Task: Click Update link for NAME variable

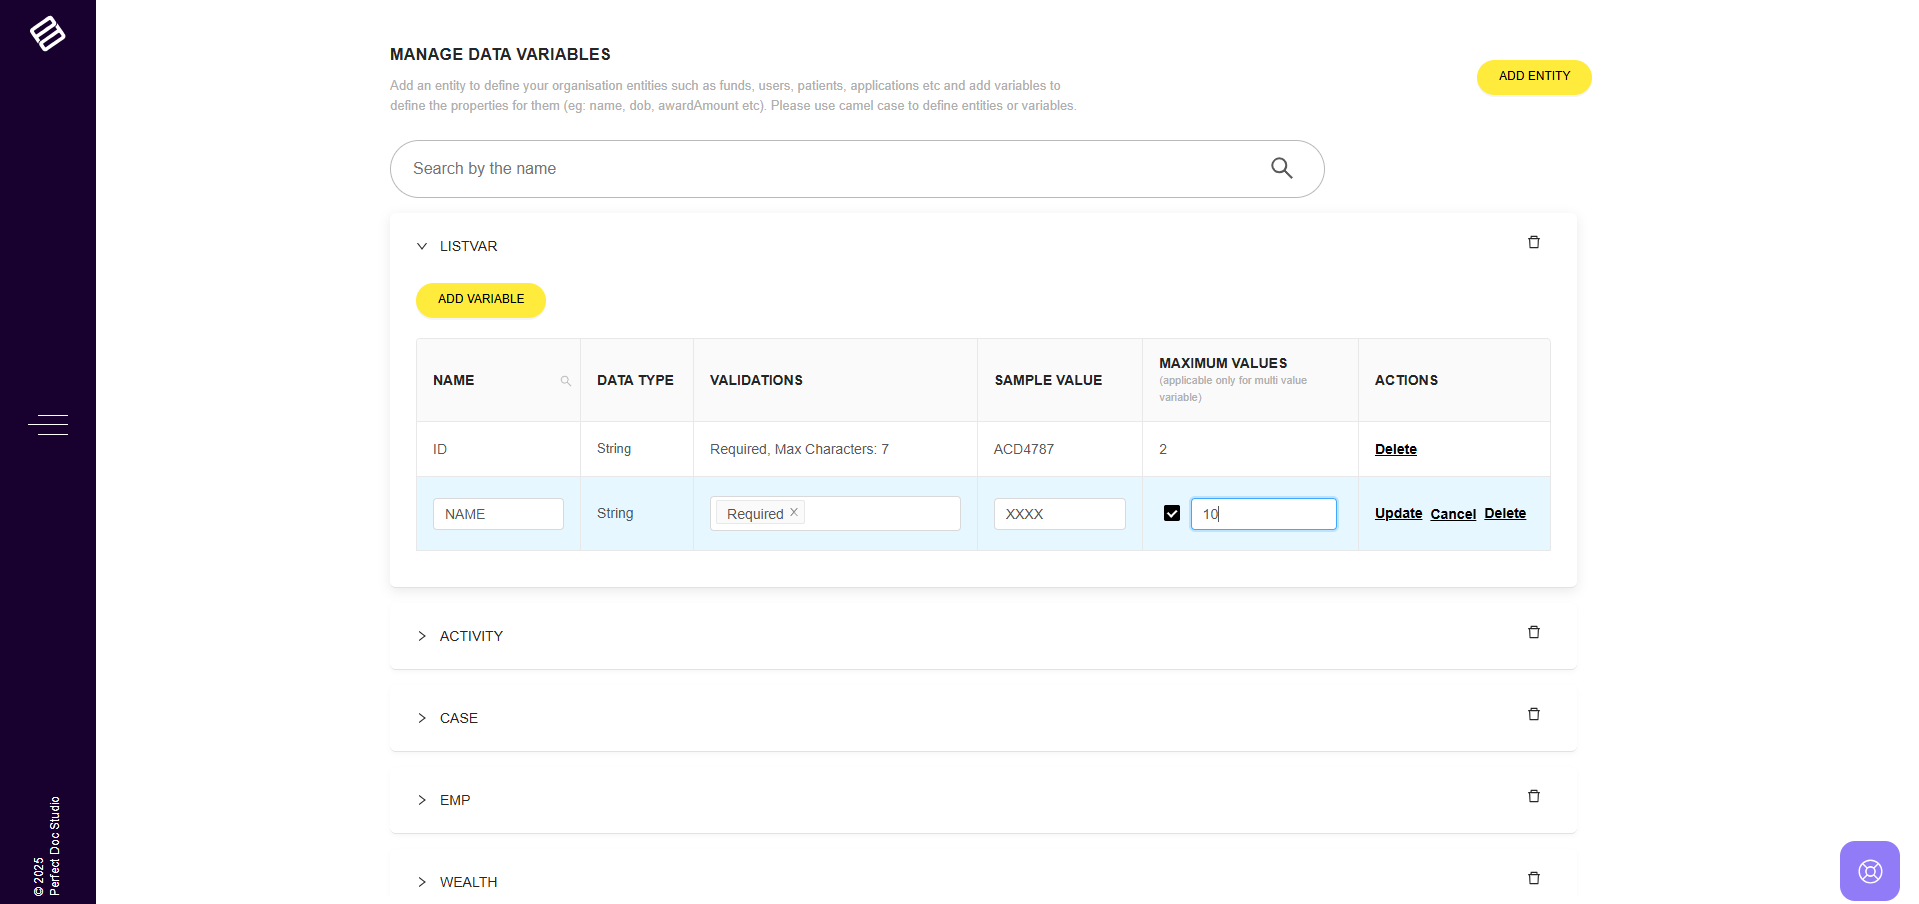Action: coord(1397,514)
